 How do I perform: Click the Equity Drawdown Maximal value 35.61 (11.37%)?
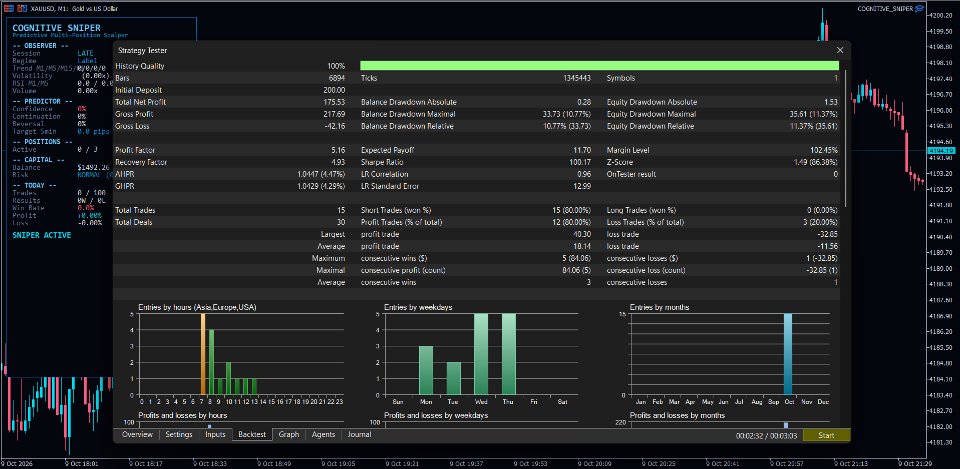tap(814, 114)
